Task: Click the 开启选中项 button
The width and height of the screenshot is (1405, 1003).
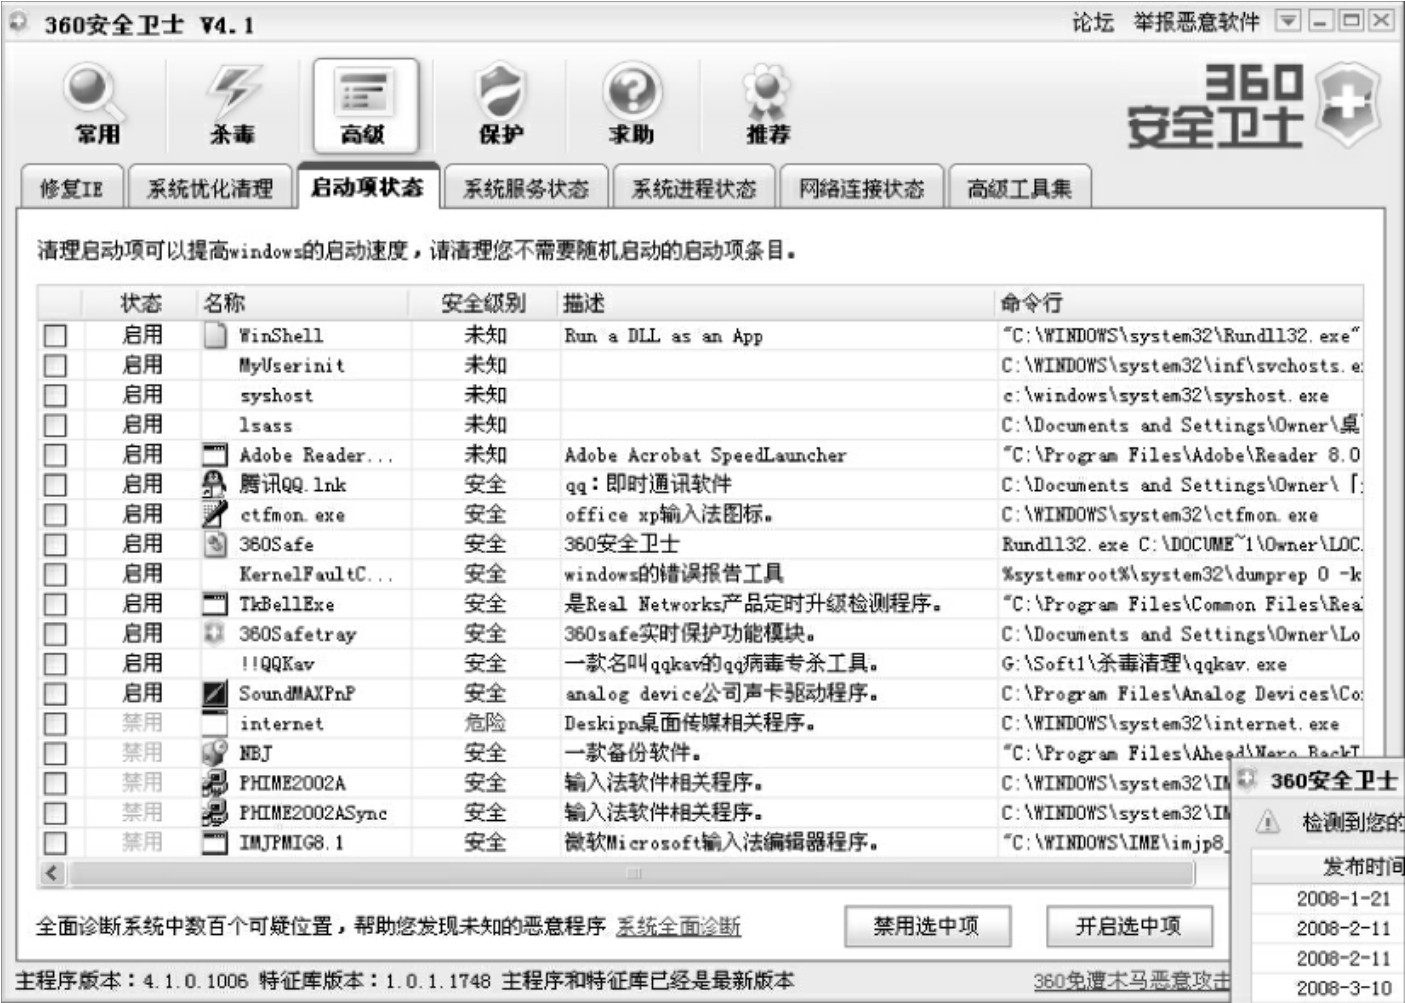Action: 1129,926
